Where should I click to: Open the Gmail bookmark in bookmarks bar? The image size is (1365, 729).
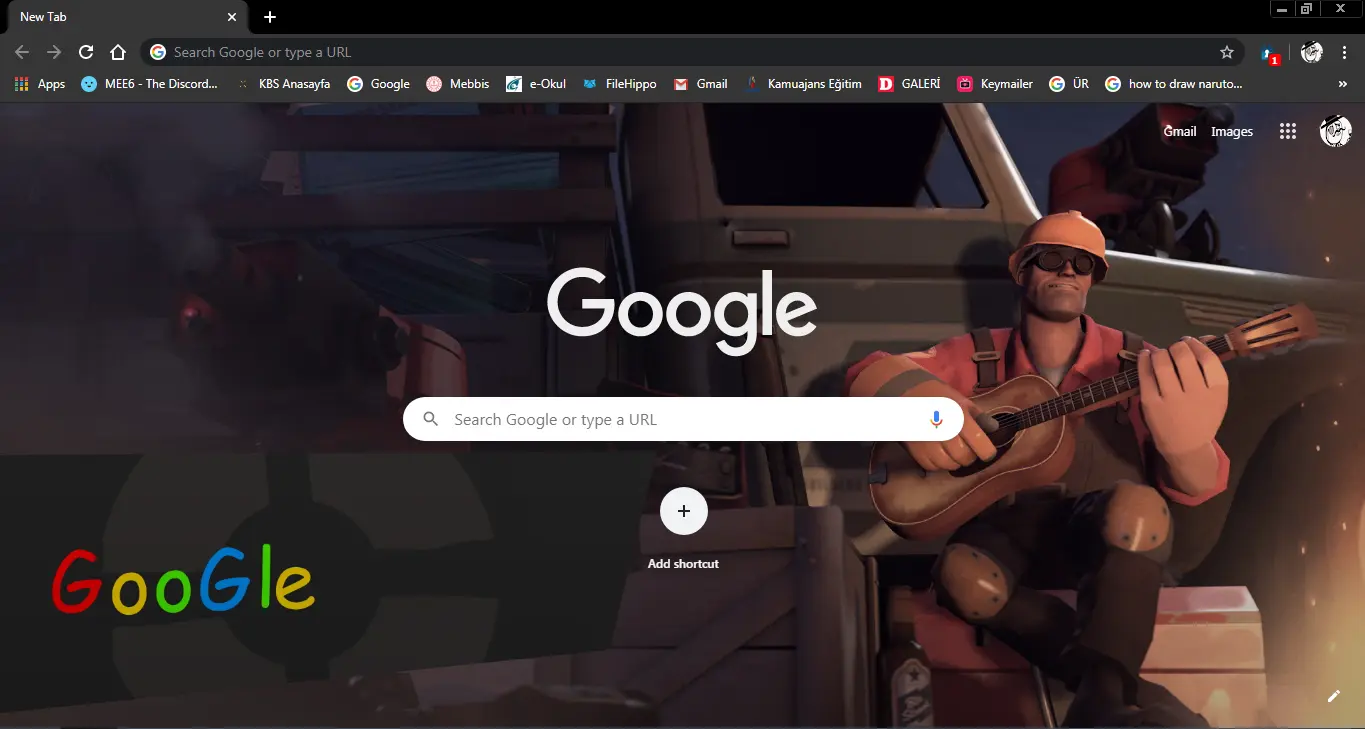(x=700, y=84)
